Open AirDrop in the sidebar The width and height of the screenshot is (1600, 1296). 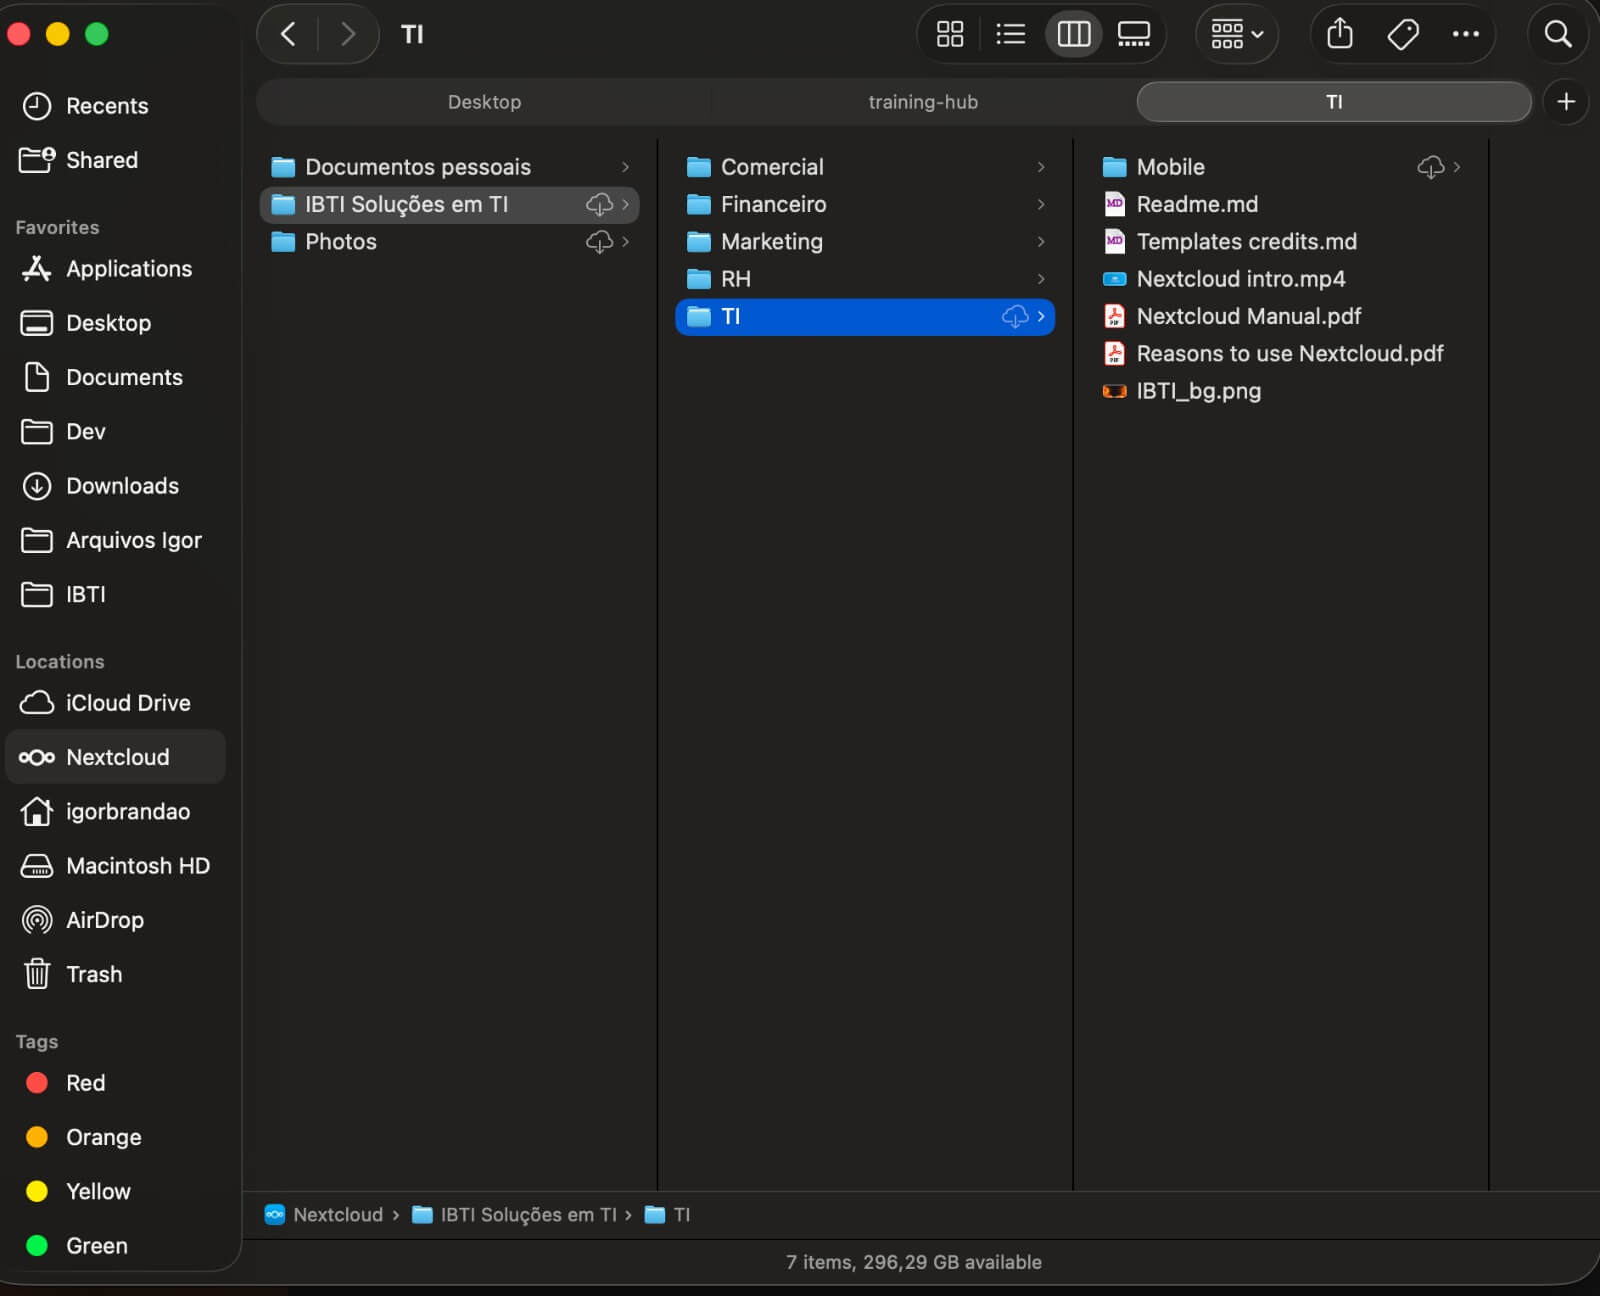[x=115, y=920]
